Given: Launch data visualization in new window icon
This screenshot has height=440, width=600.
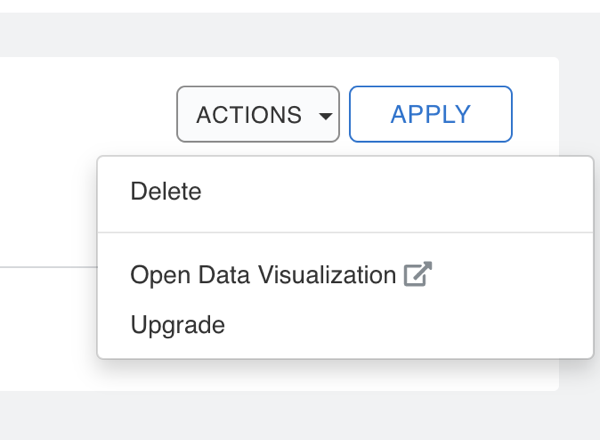Looking at the screenshot, I should [418, 275].
